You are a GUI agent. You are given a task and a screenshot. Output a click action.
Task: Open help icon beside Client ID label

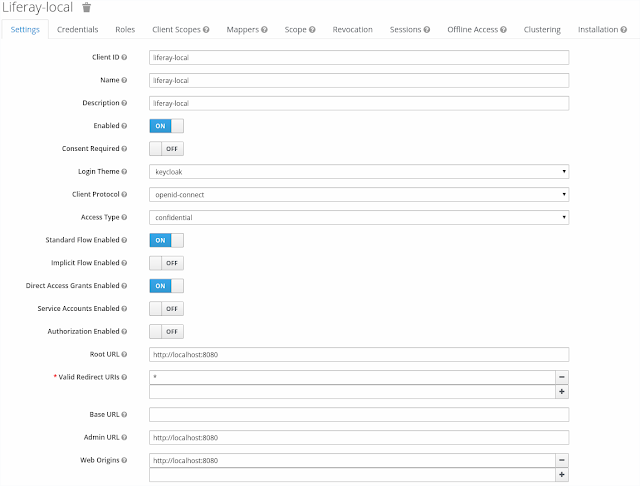[x=124, y=57]
